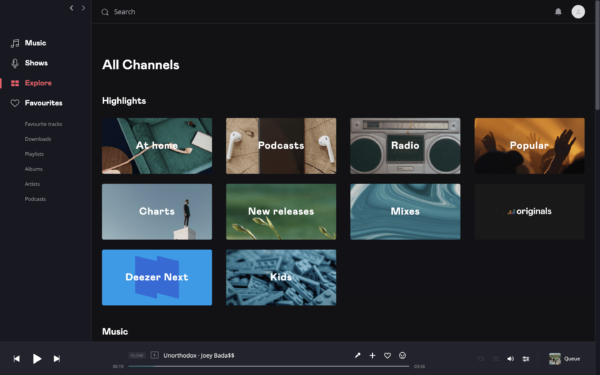Click the don't recommend sad-face icon
Image resolution: width=600 pixels, height=375 pixels.
(403, 355)
